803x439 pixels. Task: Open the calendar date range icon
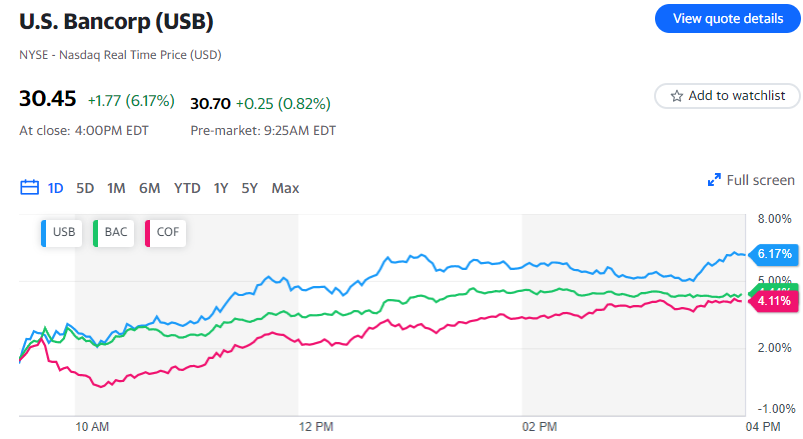pyautogui.click(x=29, y=187)
